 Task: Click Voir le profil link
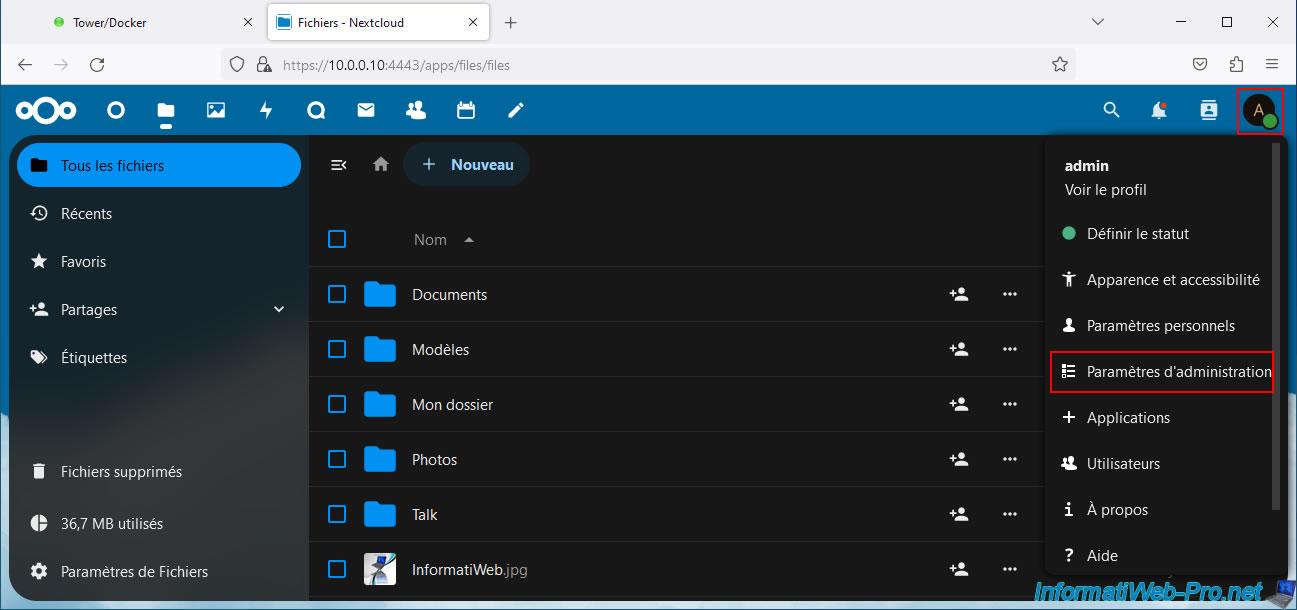tap(1105, 190)
